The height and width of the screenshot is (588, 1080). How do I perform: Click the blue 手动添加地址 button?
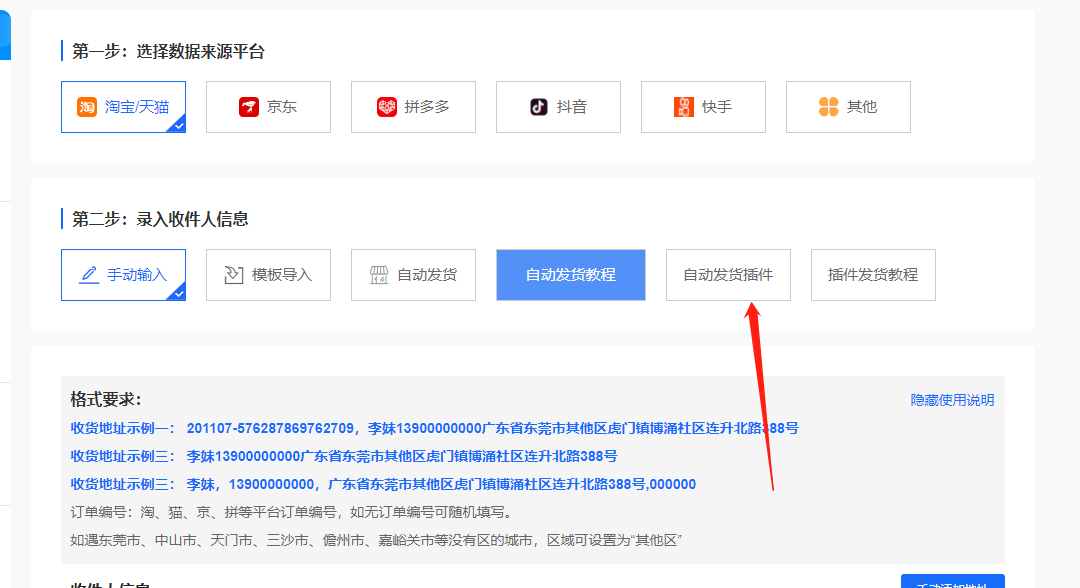tap(952, 582)
